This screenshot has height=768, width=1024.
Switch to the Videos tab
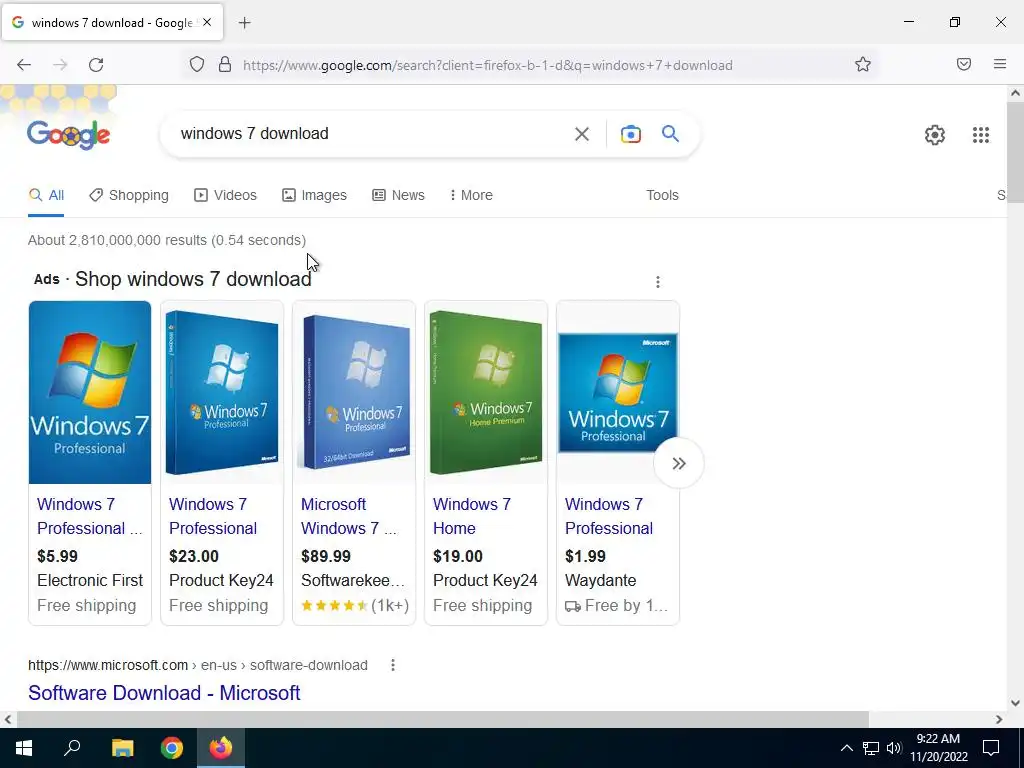(225, 195)
